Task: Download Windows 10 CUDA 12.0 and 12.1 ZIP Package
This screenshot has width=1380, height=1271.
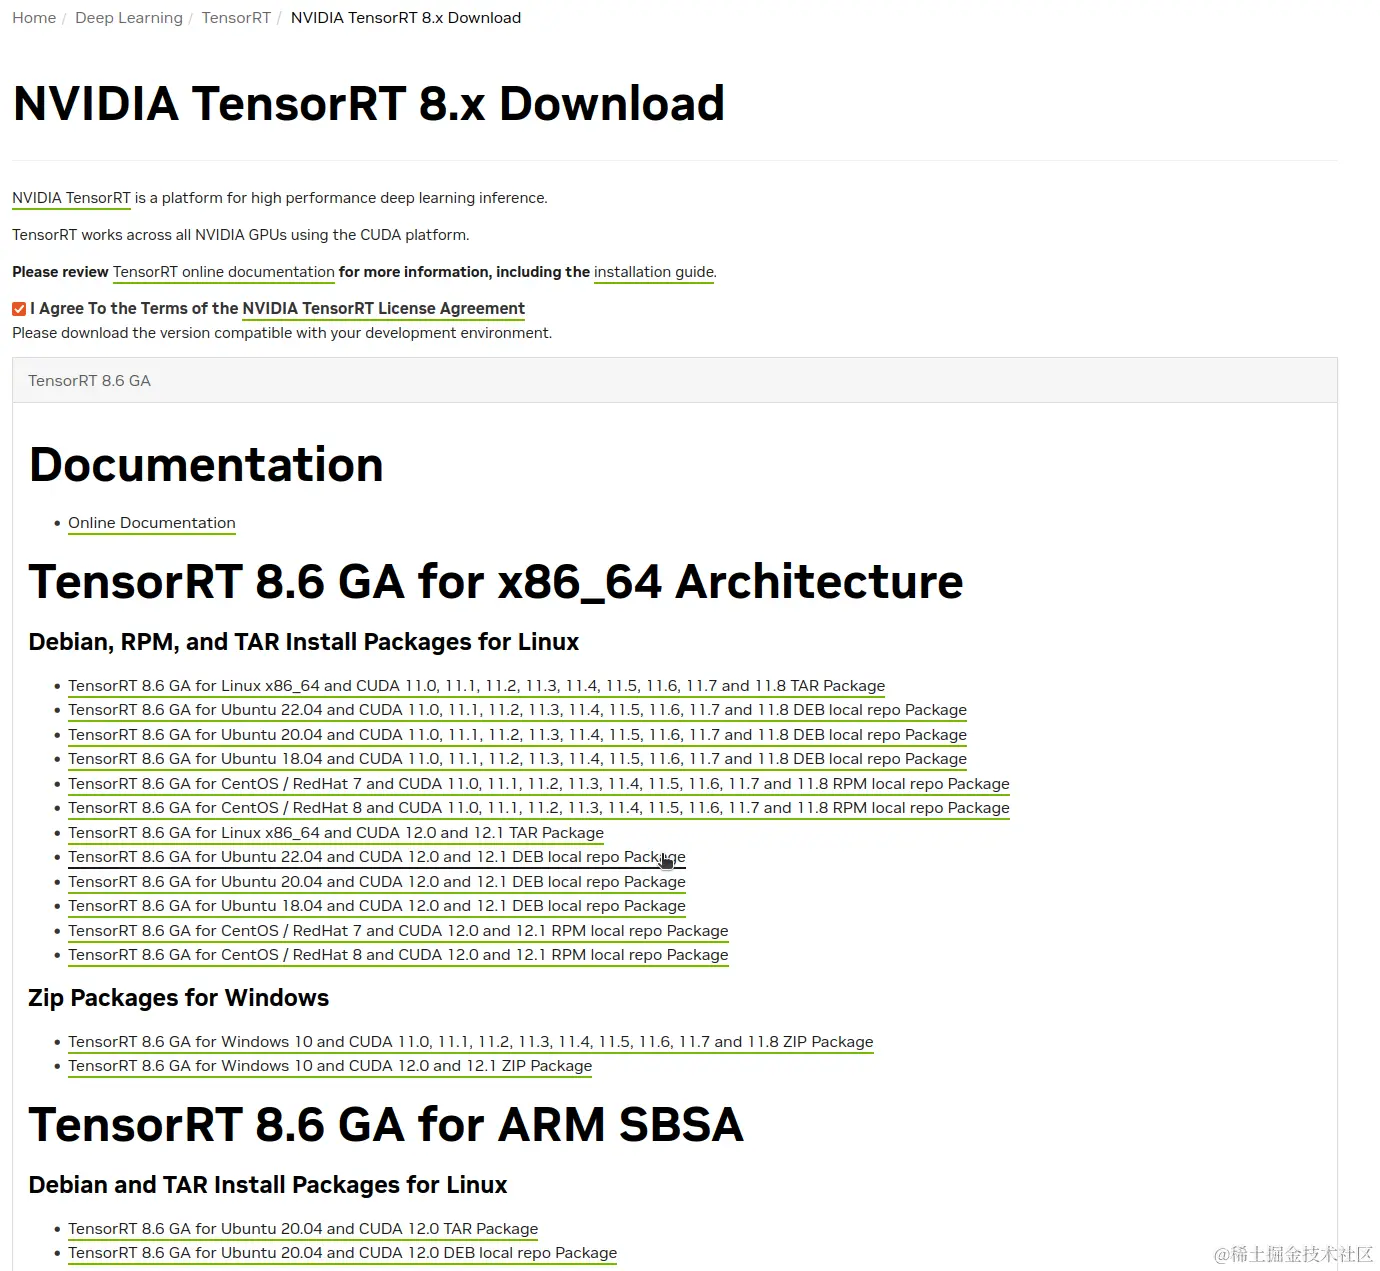Action: click(x=329, y=1066)
